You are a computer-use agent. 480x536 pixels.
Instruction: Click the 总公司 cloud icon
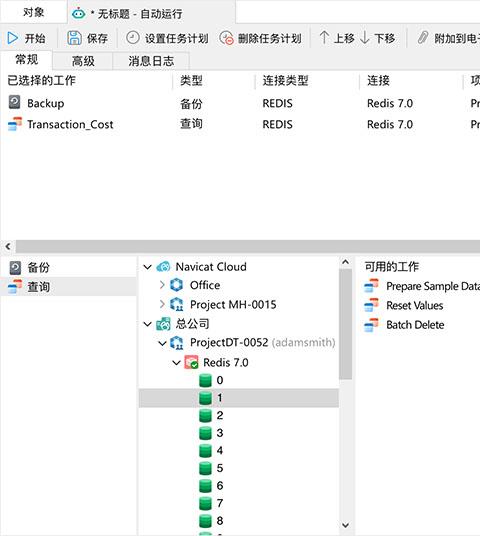pyautogui.click(x=163, y=323)
